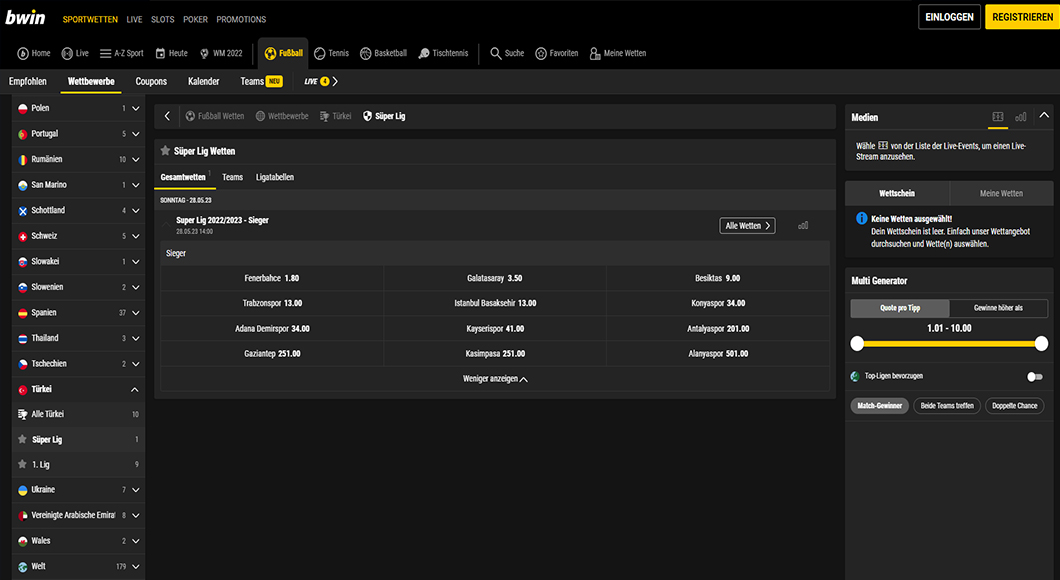Click EINLOGGEN button
The height and width of the screenshot is (580, 1060).
(949, 17)
